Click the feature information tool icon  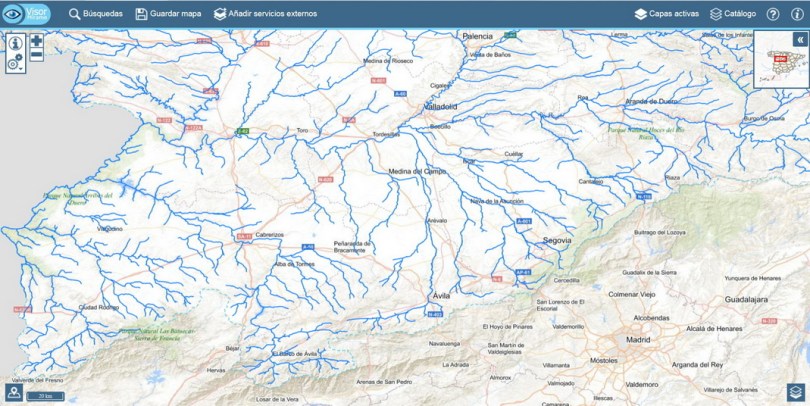pos(15,43)
